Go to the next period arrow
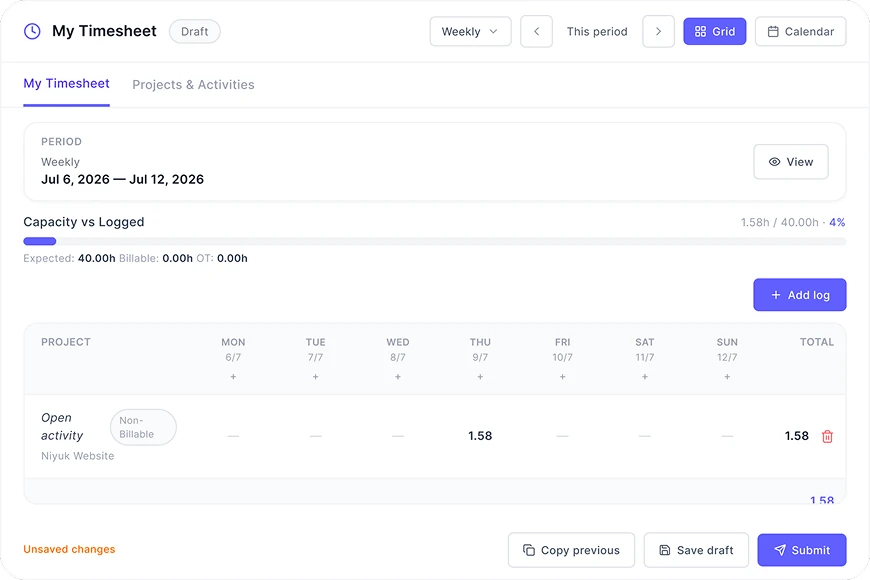 pos(659,32)
